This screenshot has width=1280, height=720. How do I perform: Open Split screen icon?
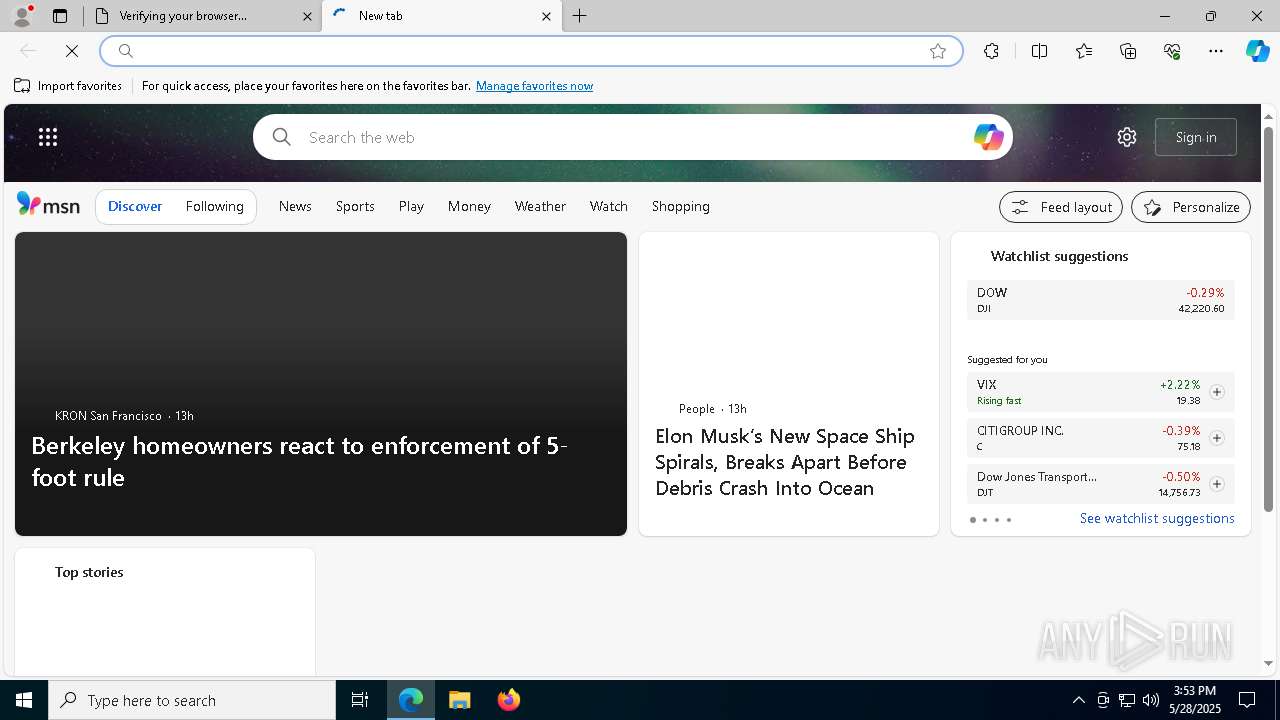pyautogui.click(x=1039, y=51)
